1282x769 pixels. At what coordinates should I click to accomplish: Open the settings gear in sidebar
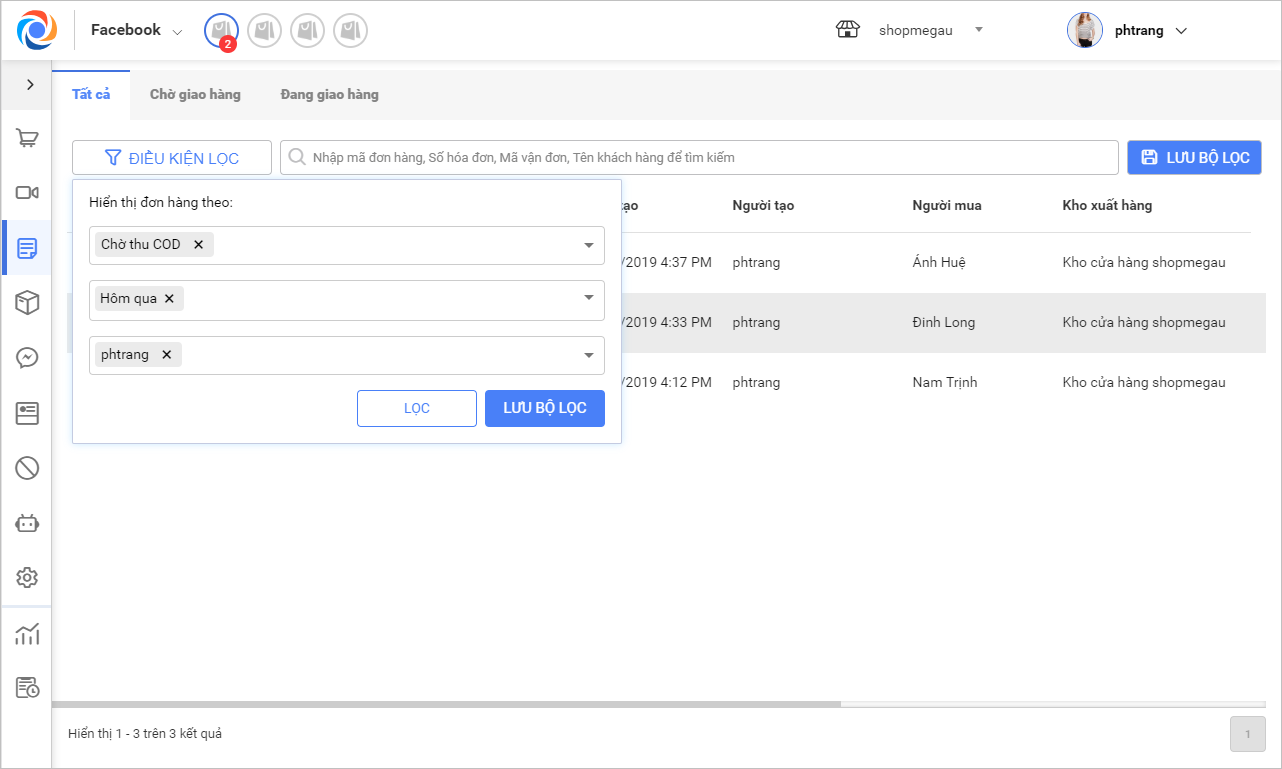(27, 577)
